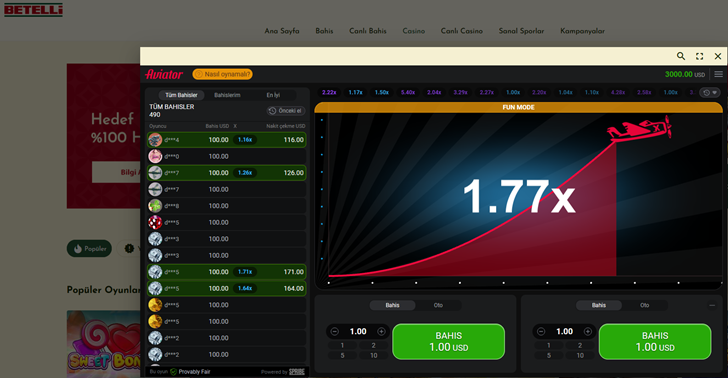The image size is (728, 378).
Task: Click the Nasıl oynamalı? button
Action: 222,74
